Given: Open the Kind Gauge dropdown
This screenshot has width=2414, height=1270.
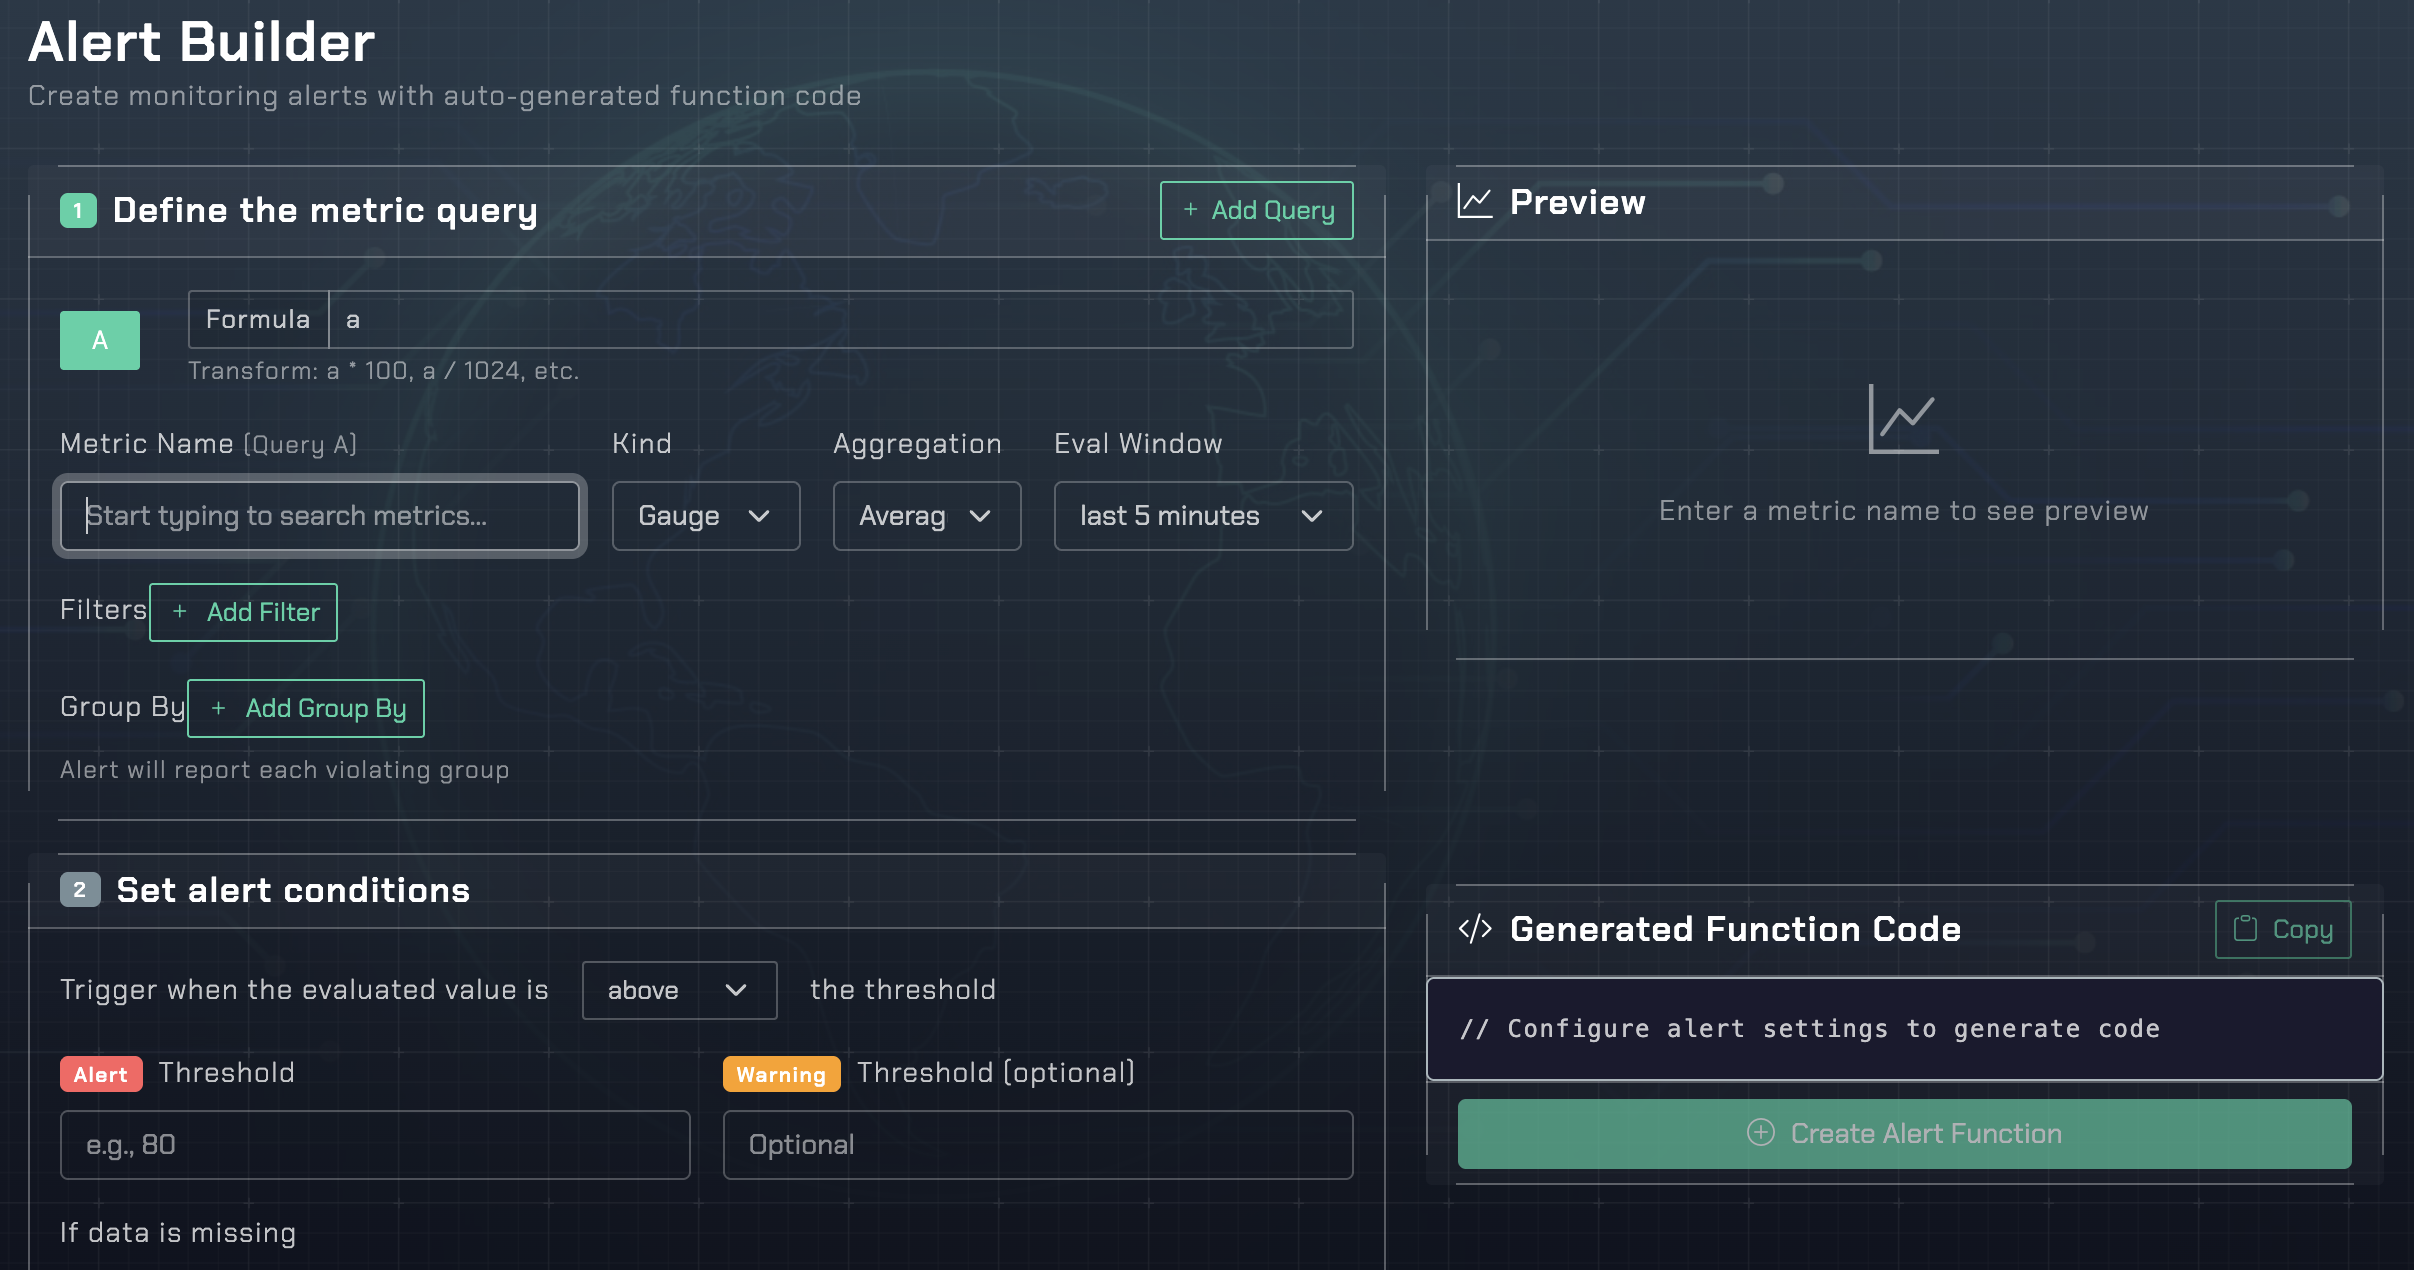Looking at the screenshot, I should tap(705, 516).
